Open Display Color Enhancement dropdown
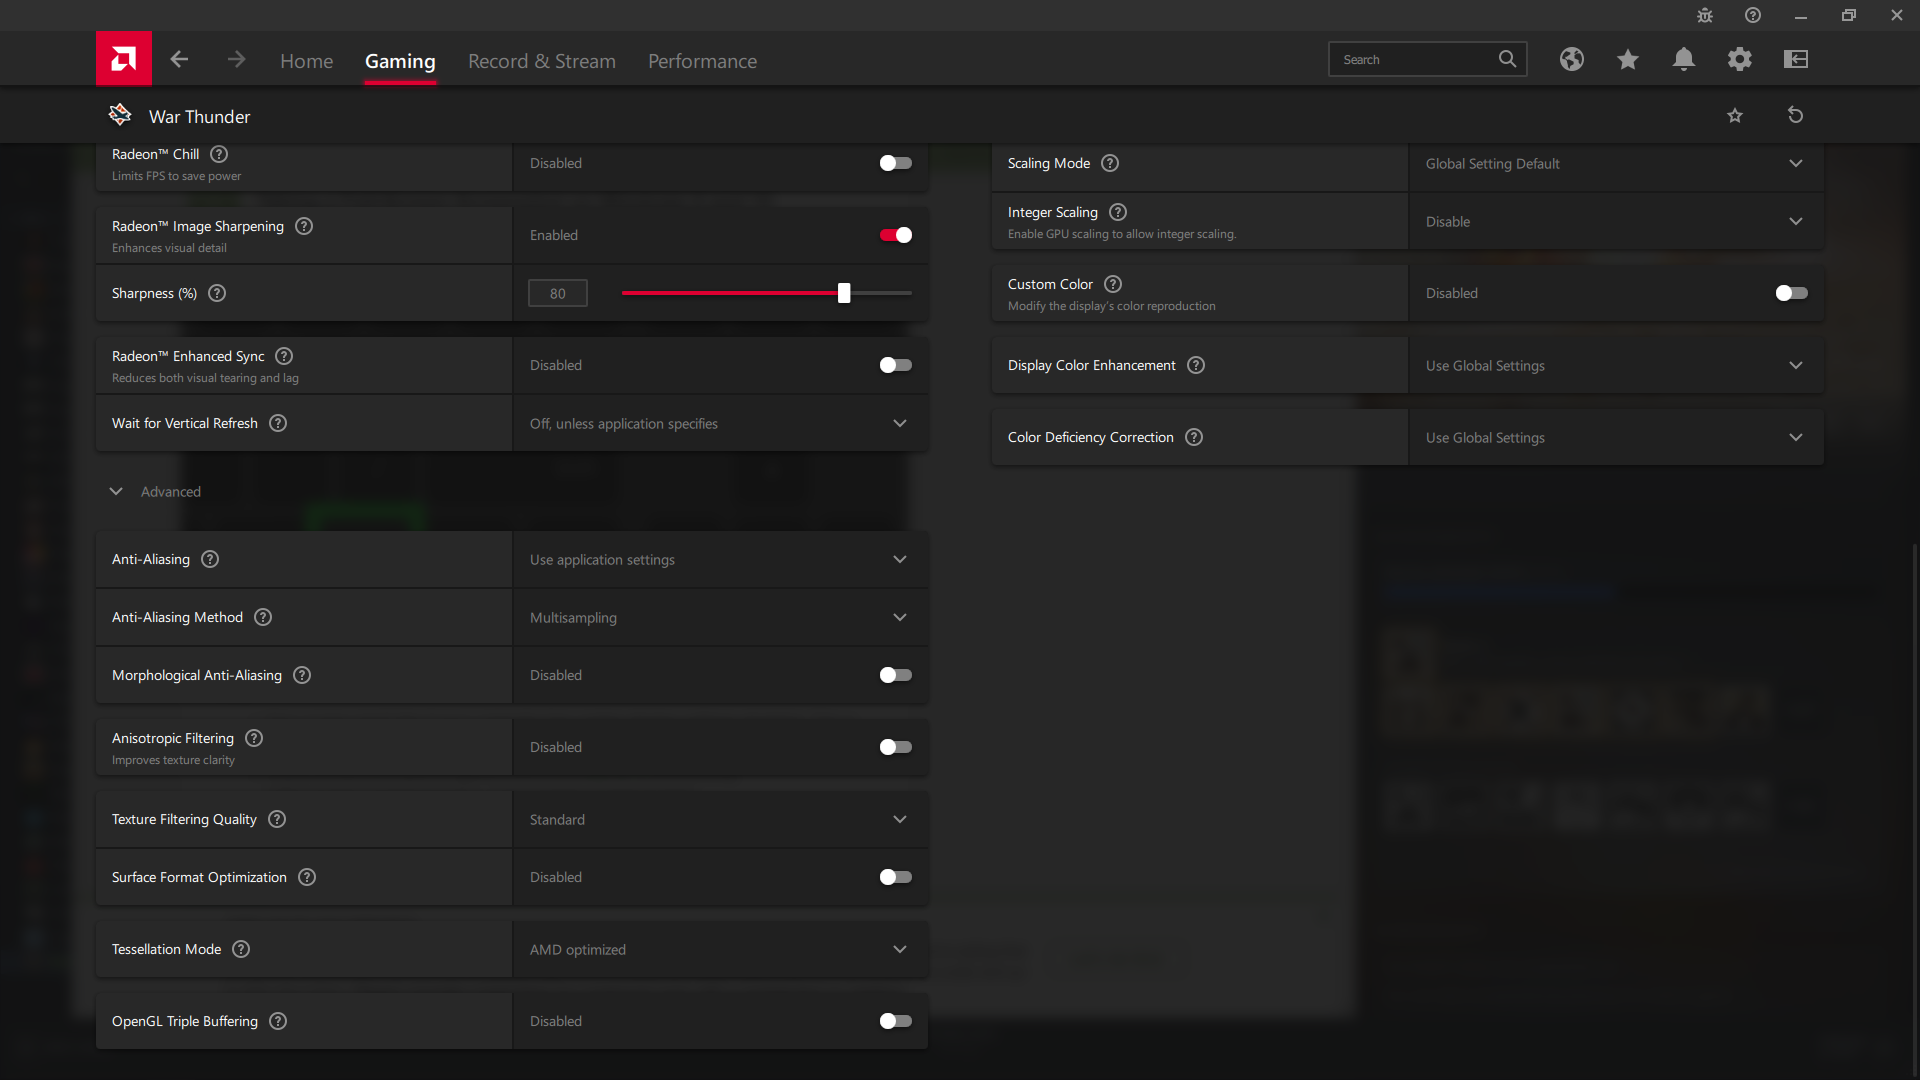Viewport: 1920px width, 1080px height. (1616, 365)
